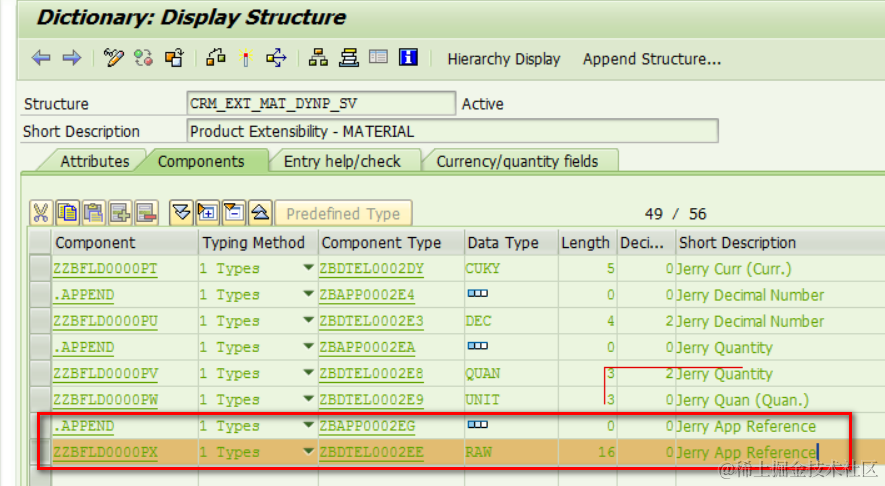Open Typing Method dropdown for ZZBFLD0000PT
This screenshot has width=885, height=486.
coord(308,268)
